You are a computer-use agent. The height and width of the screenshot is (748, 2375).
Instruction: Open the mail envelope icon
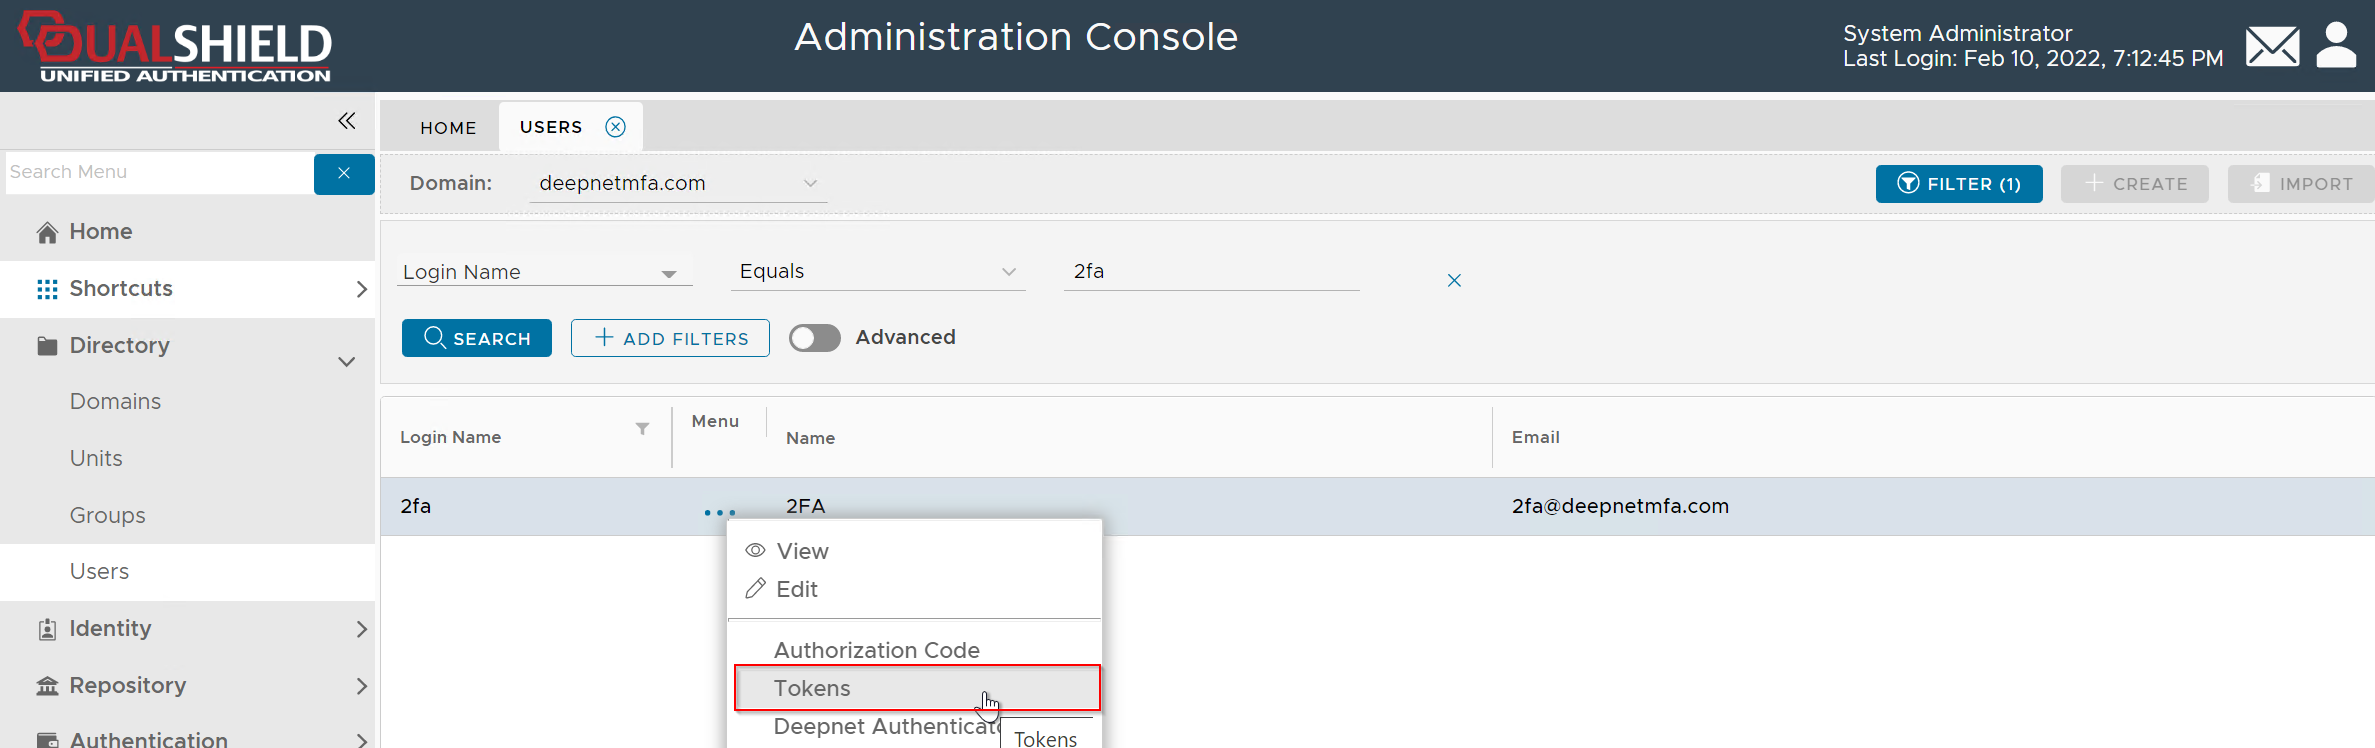[x=2272, y=46]
